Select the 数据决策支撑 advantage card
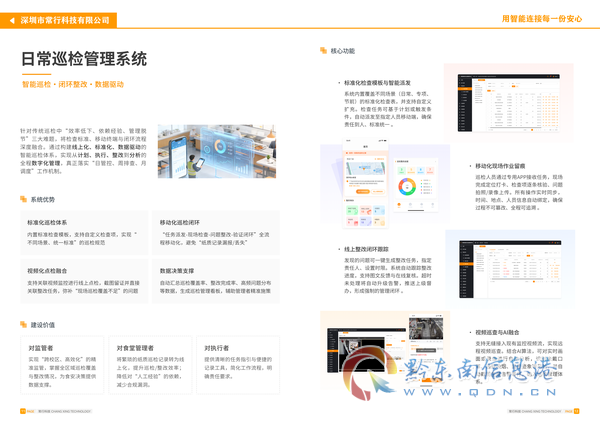Screen dimensions: 600x424 click(x=216, y=281)
